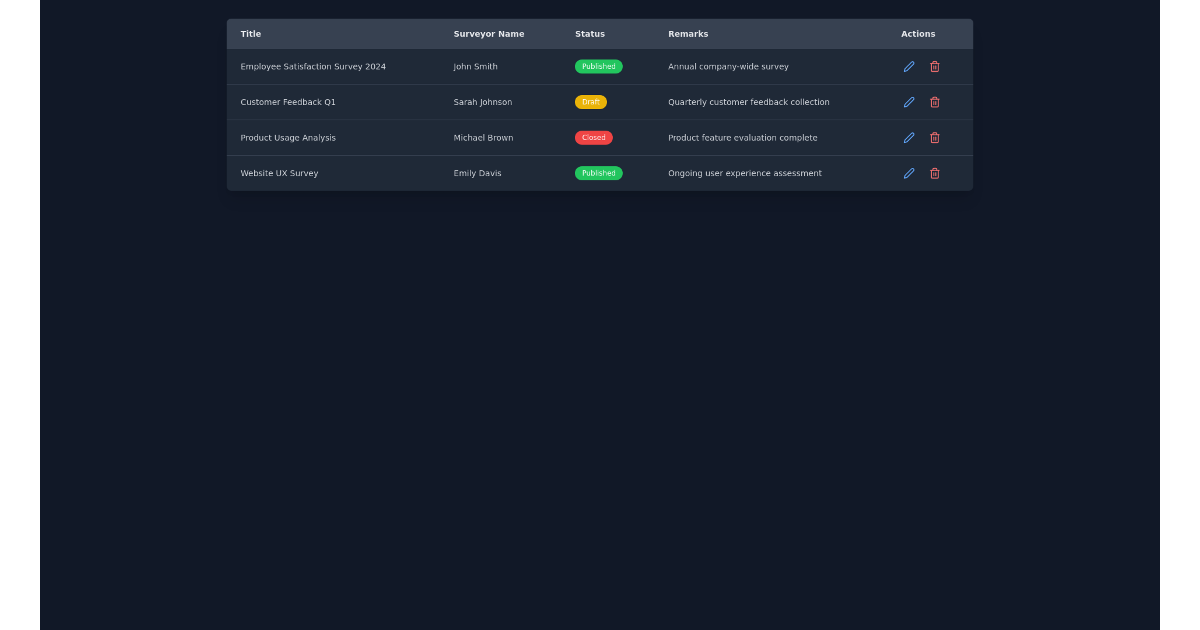Image resolution: width=1200 pixels, height=630 pixels.
Task: Click the Draft status badge
Action: (591, 101)
